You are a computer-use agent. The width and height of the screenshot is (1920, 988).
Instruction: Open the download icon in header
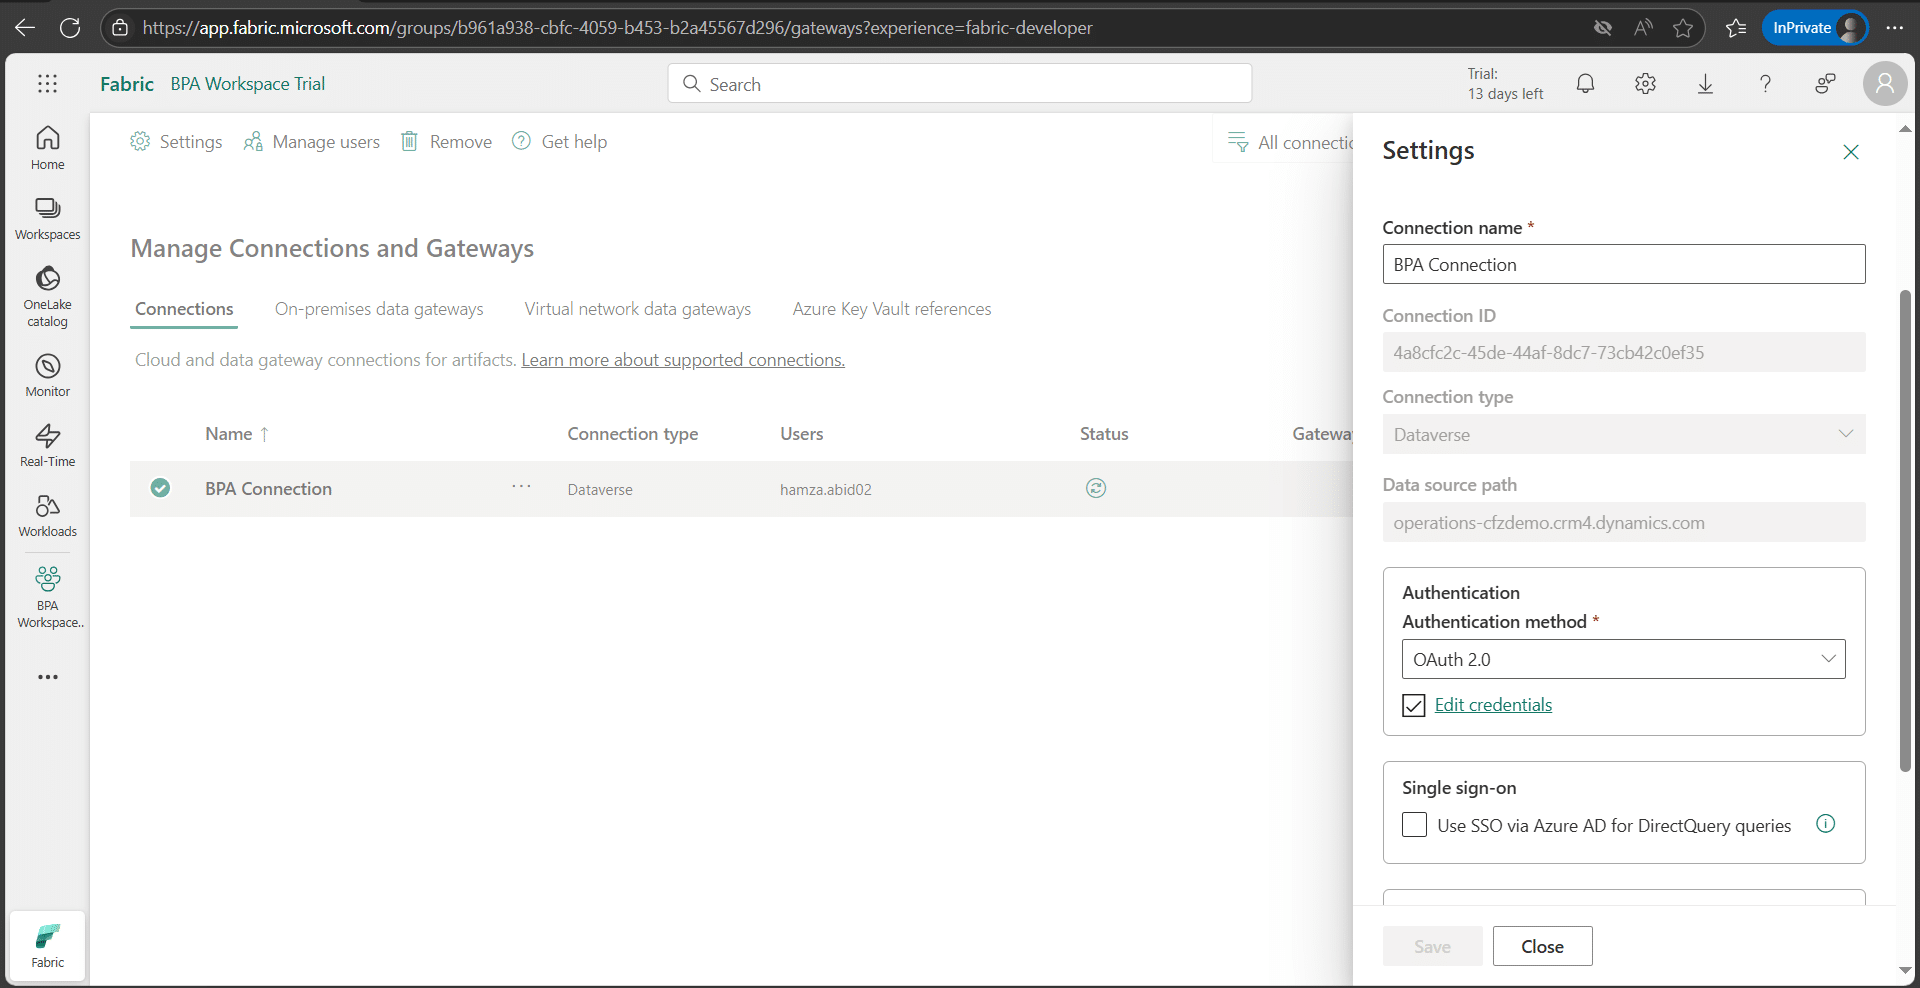1705,84
